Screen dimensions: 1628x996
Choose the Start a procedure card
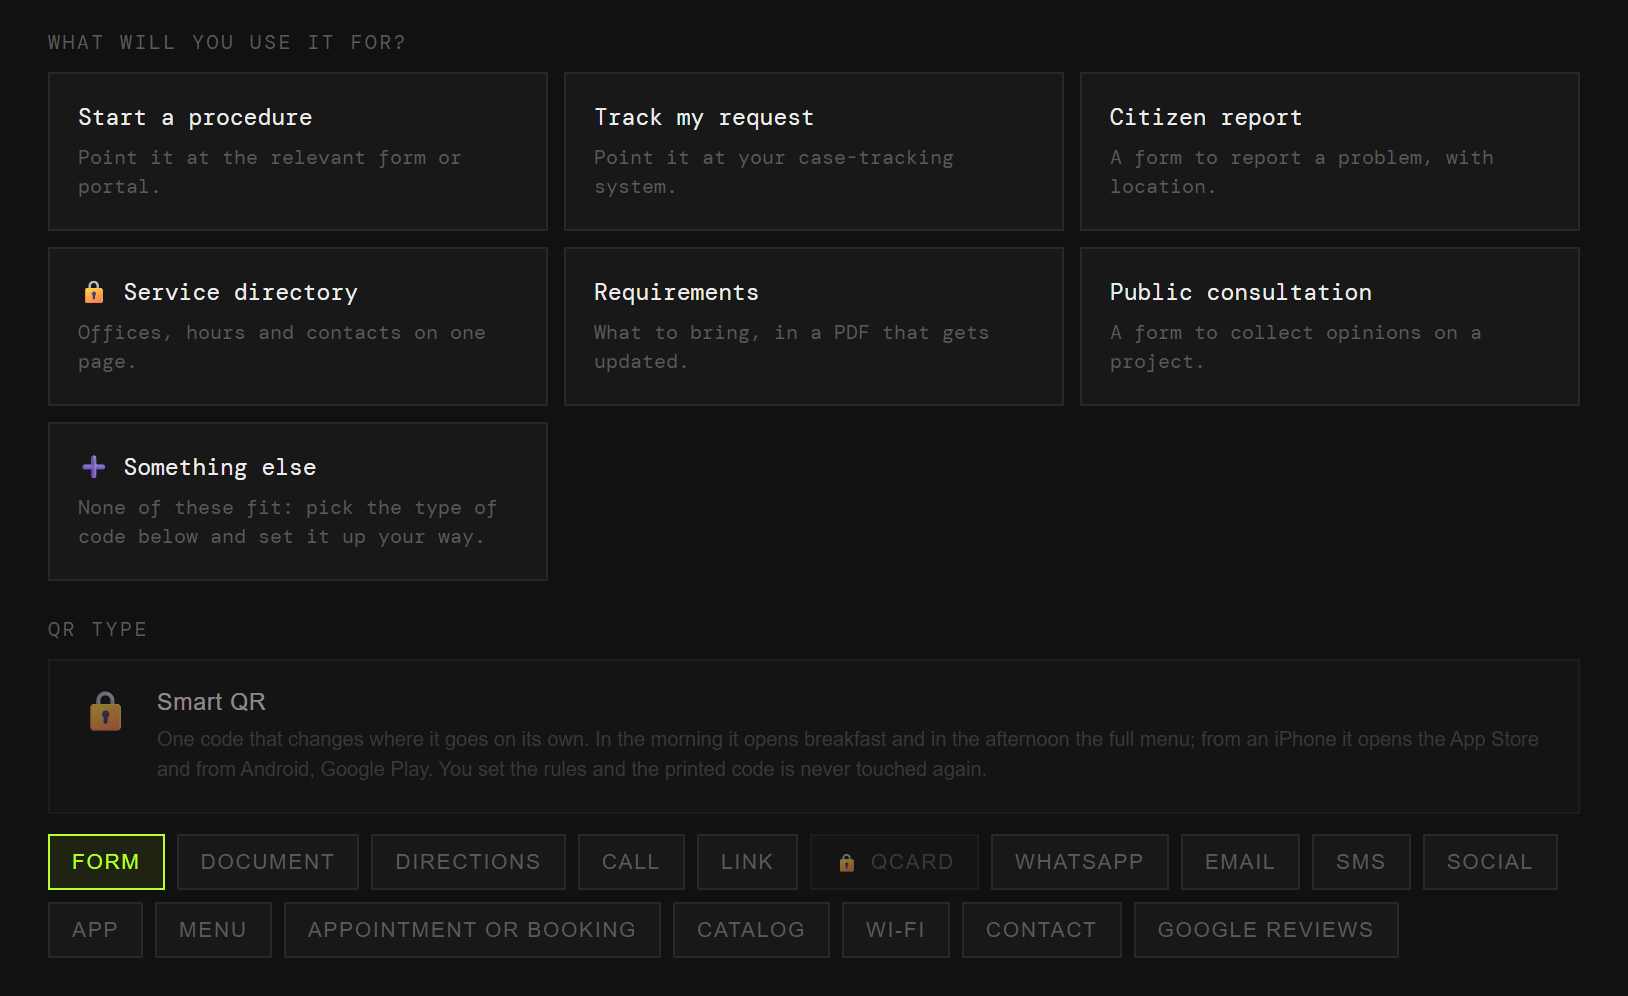[x=298, y=151]
